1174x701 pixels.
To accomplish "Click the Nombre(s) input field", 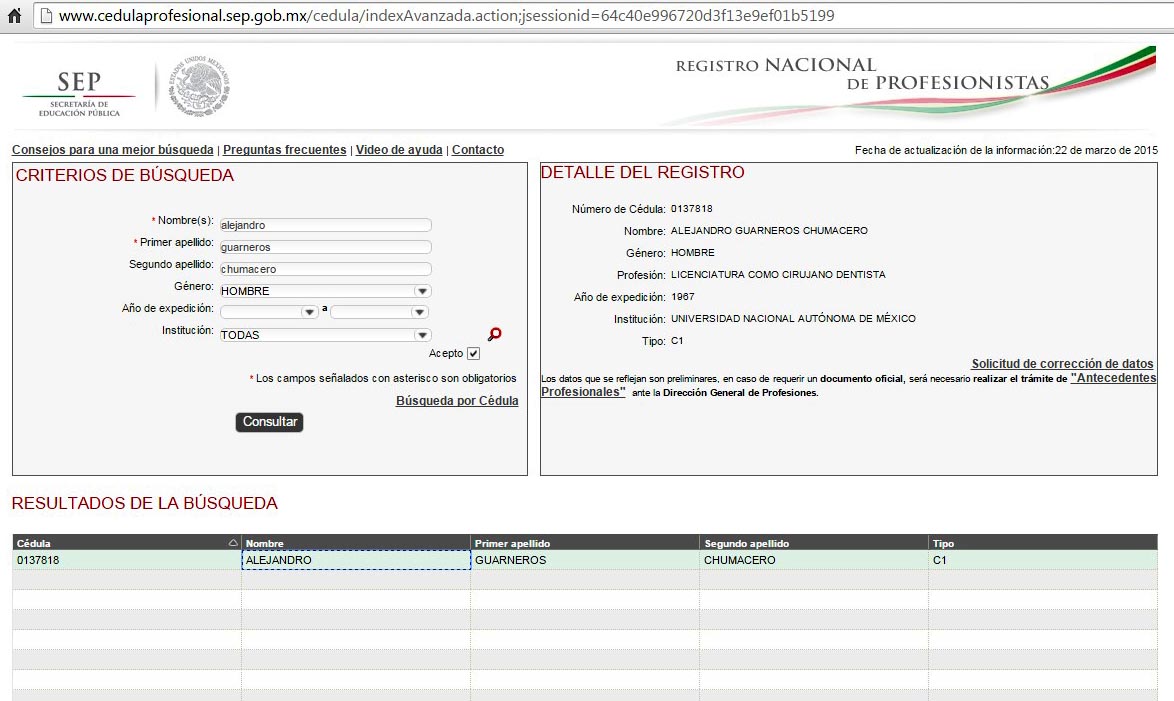I will [x=325, y=225].
